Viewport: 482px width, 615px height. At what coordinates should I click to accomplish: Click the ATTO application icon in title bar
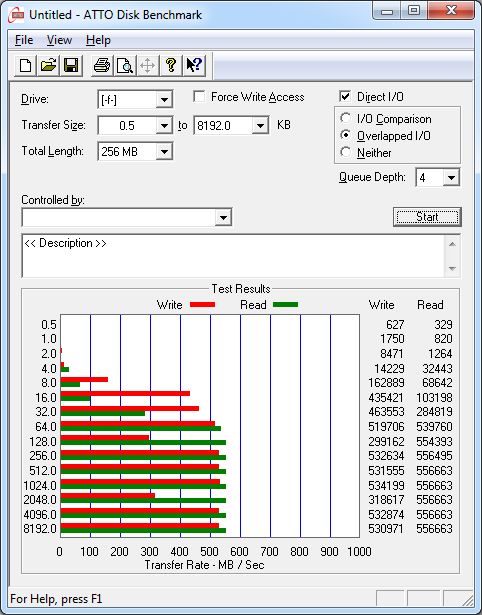pos(16,15)
